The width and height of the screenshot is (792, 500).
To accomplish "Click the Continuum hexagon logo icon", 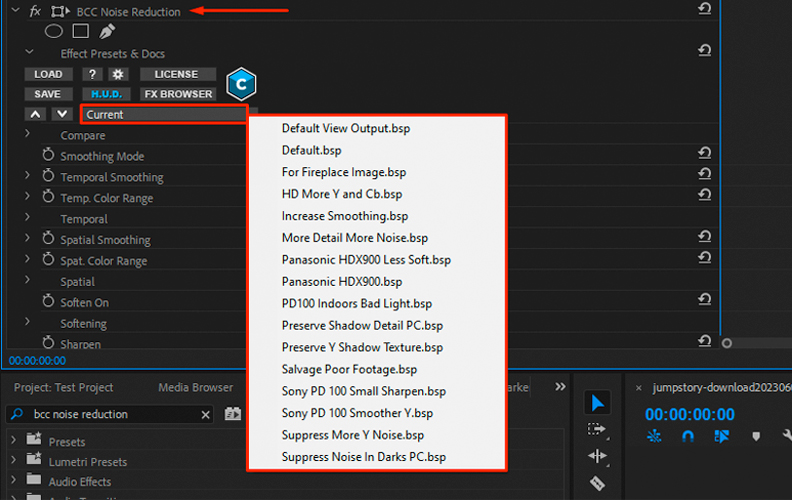I will [241, 84].
